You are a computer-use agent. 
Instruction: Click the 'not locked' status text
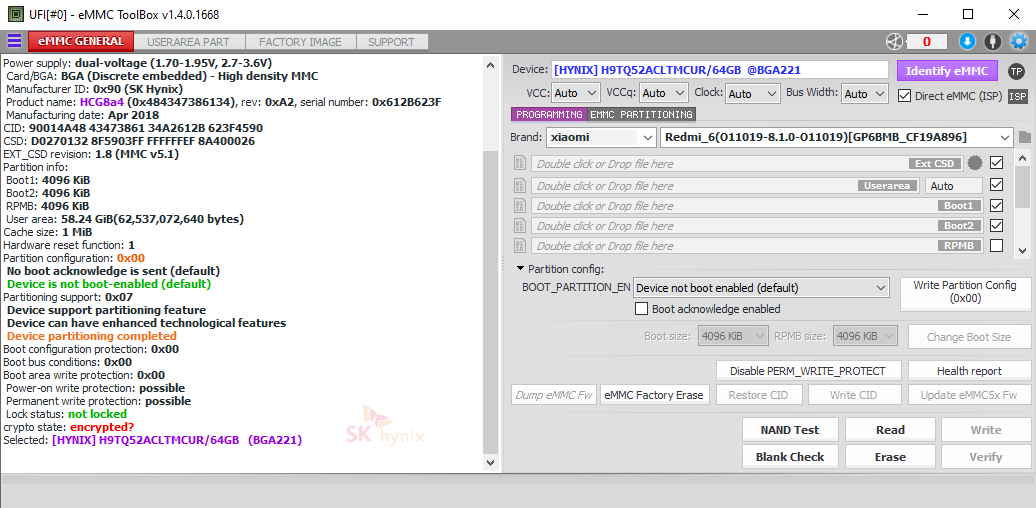pos(97,414)
